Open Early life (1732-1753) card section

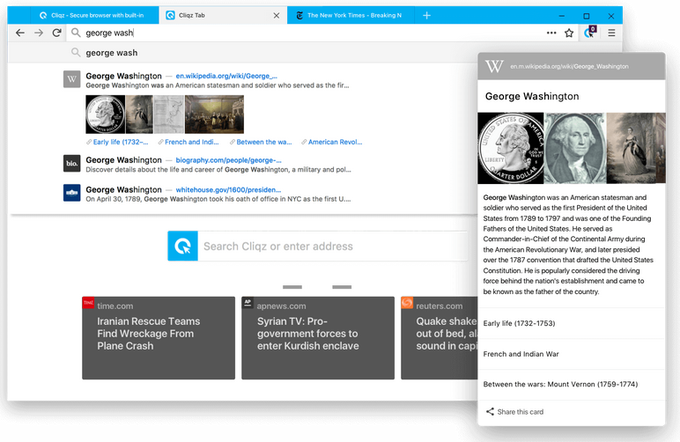pyautogui.click(x=571, y=323)
